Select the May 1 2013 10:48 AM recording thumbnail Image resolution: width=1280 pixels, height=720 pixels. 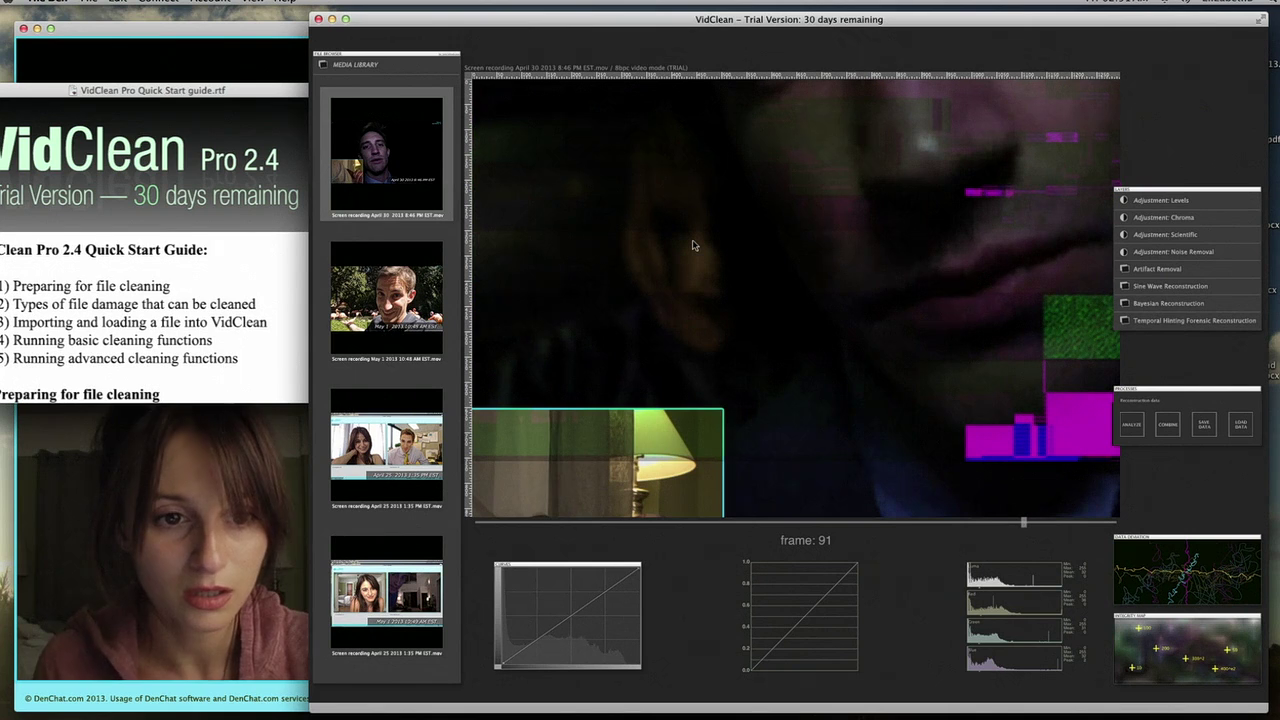[387, 300]
